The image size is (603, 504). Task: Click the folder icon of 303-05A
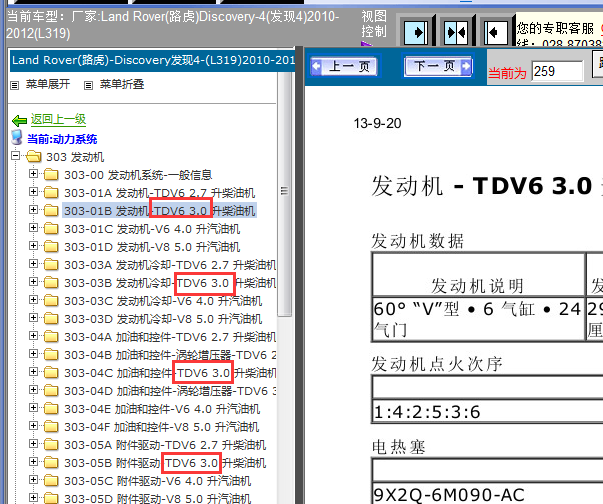tap(51, 444)
